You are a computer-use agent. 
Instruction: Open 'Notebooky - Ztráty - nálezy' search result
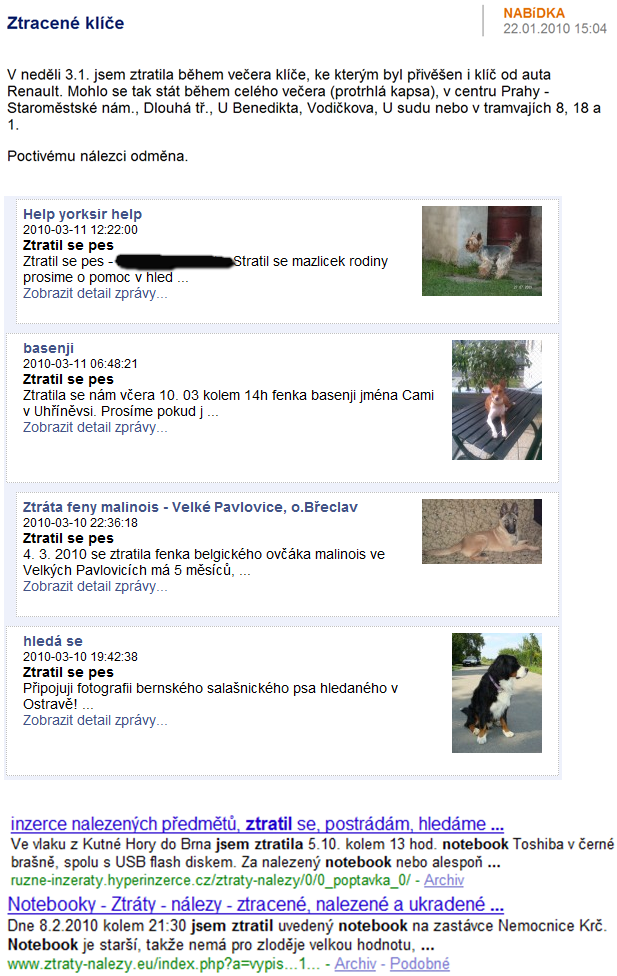click(x=256, y=904)
